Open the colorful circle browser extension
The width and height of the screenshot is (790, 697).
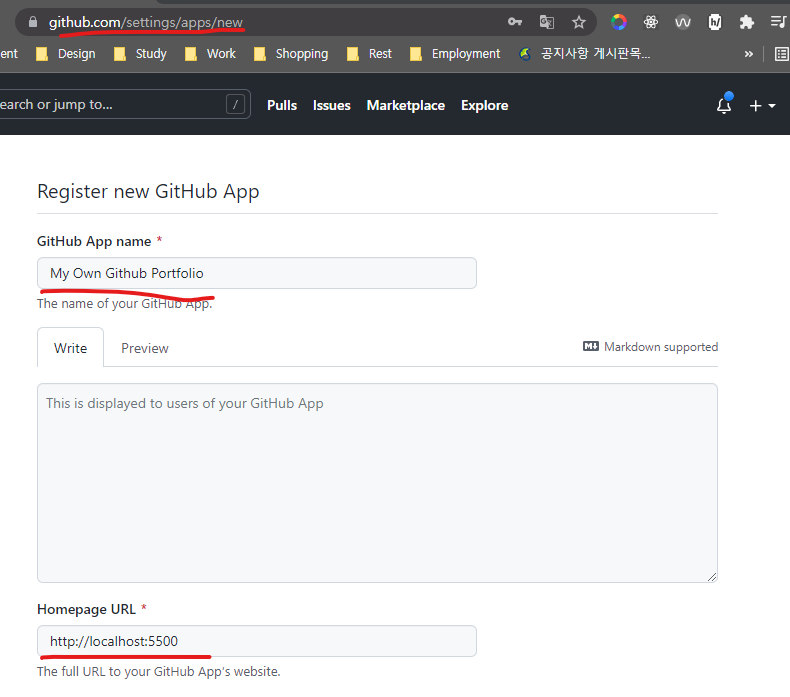(x=619, y=22)
